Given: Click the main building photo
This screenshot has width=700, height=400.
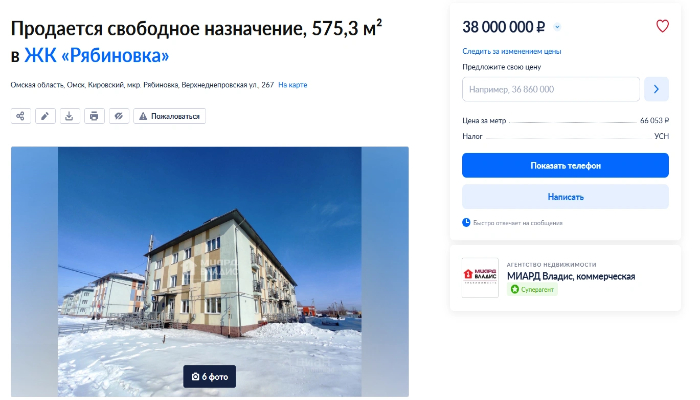Looking at the screenshot, I should (210, 271).
